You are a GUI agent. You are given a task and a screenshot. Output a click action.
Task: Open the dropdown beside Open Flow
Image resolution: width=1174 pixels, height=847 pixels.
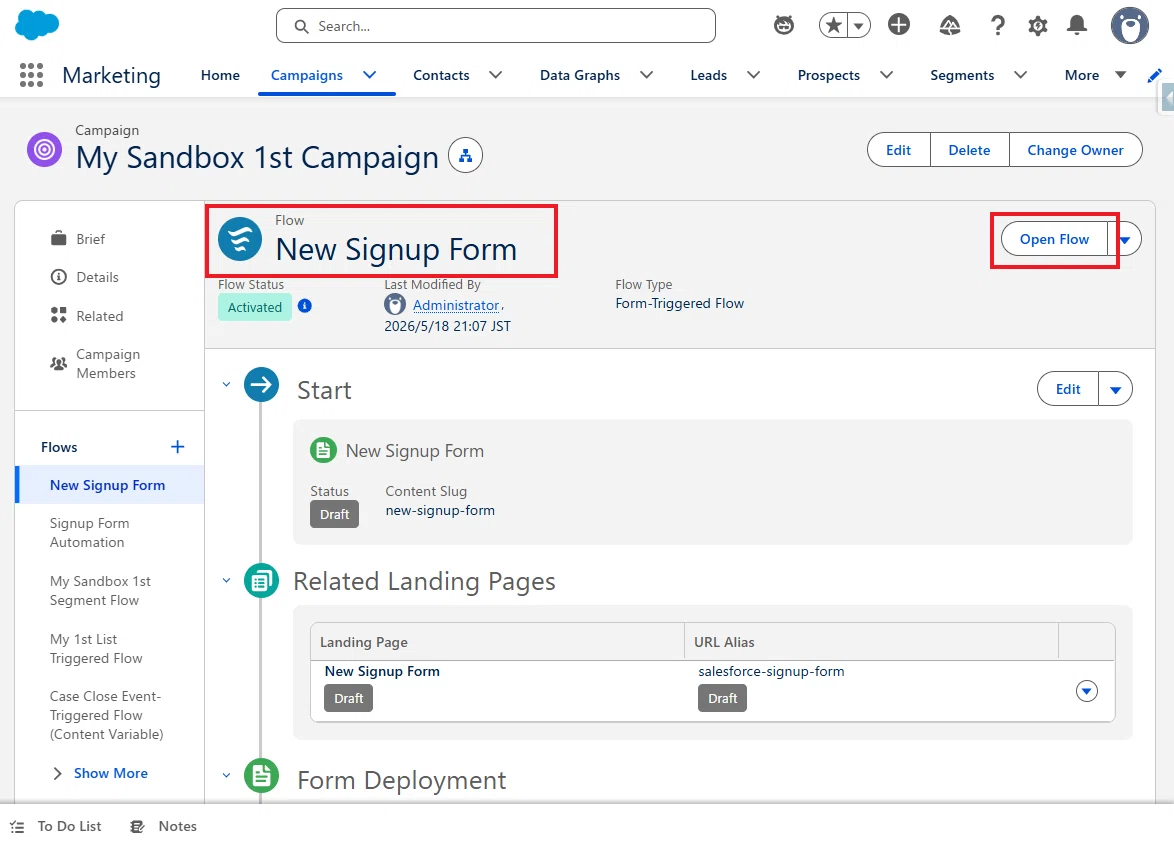[1125, 240]
